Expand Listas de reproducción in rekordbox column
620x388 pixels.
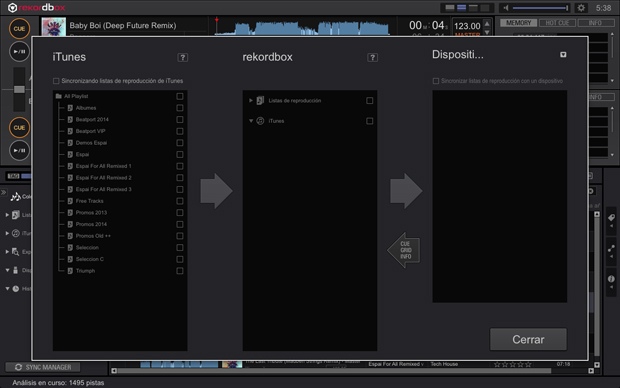[251, 100]
